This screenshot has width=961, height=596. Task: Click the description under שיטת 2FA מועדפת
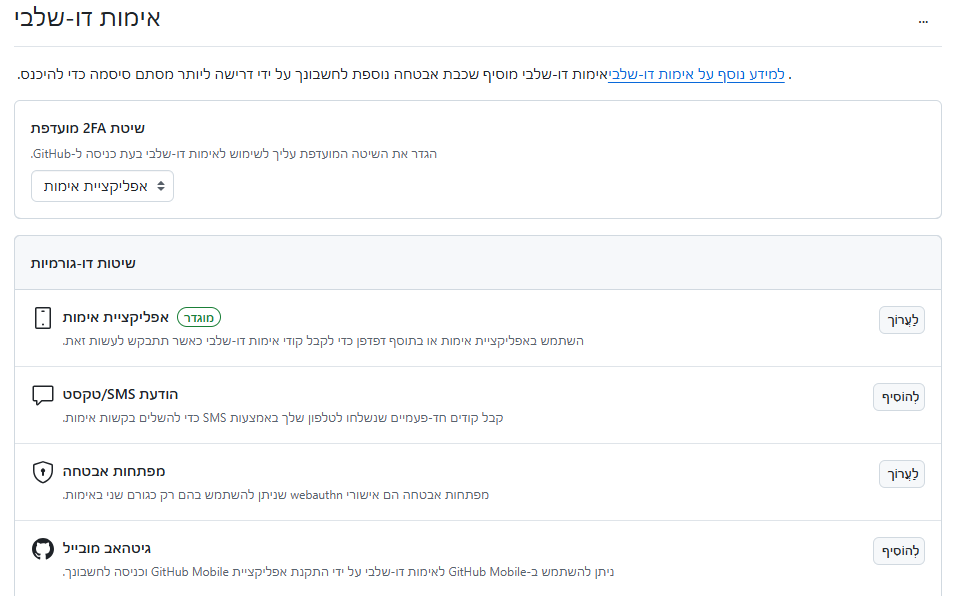(234, 154)
